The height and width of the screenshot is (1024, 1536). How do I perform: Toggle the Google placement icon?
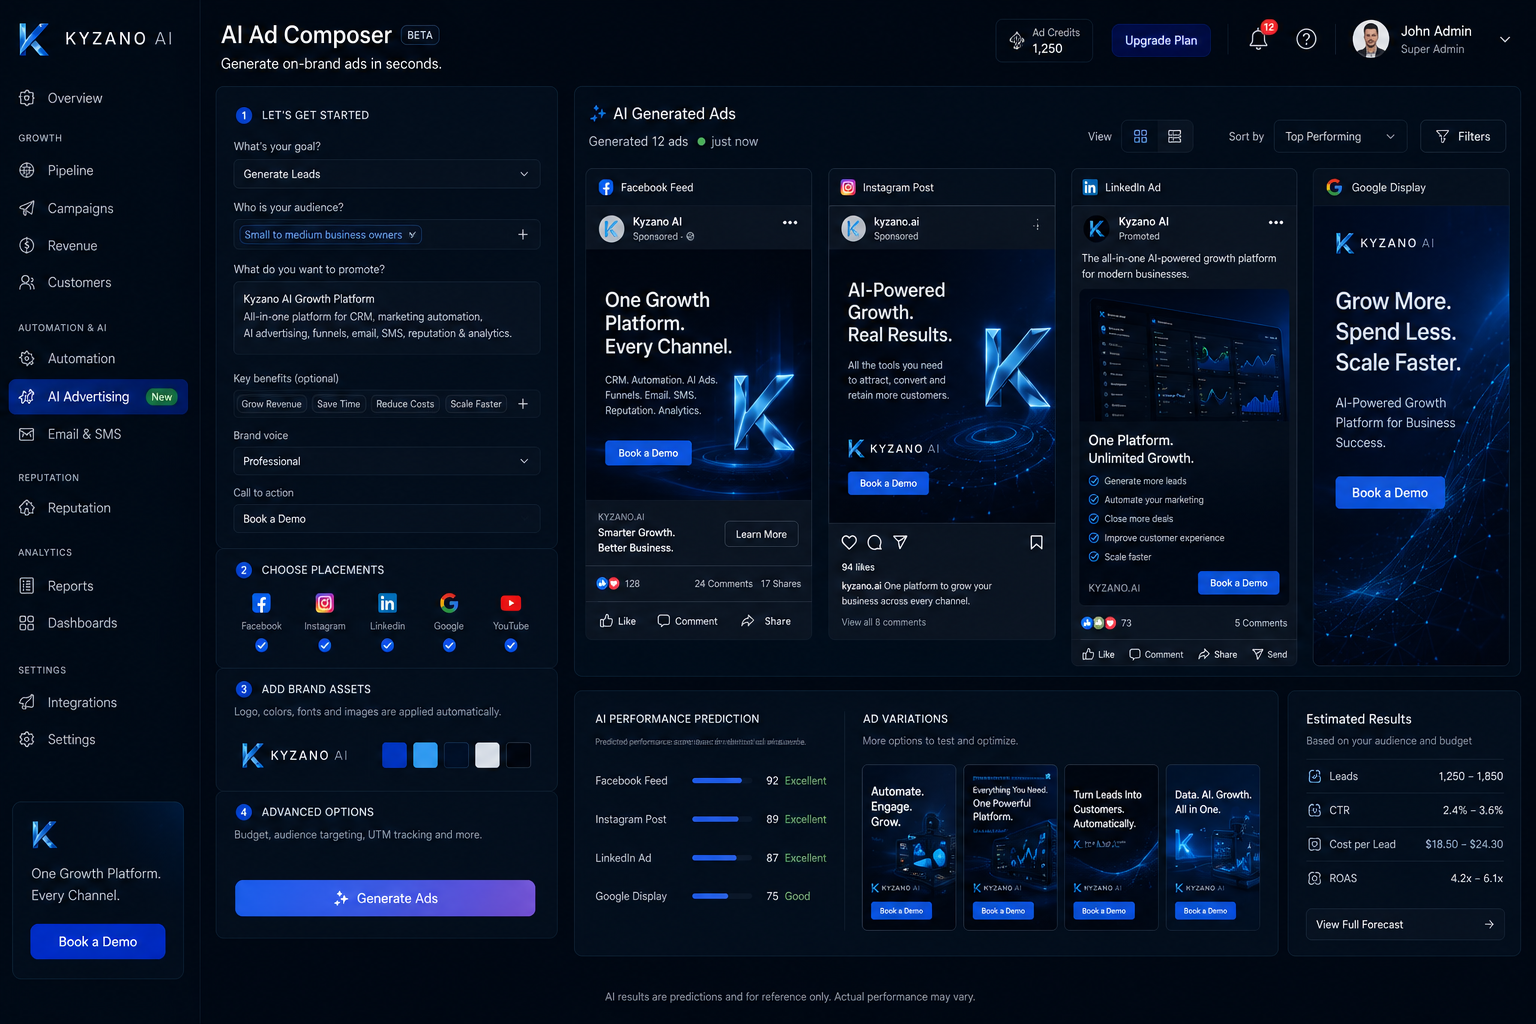point(449,603)
